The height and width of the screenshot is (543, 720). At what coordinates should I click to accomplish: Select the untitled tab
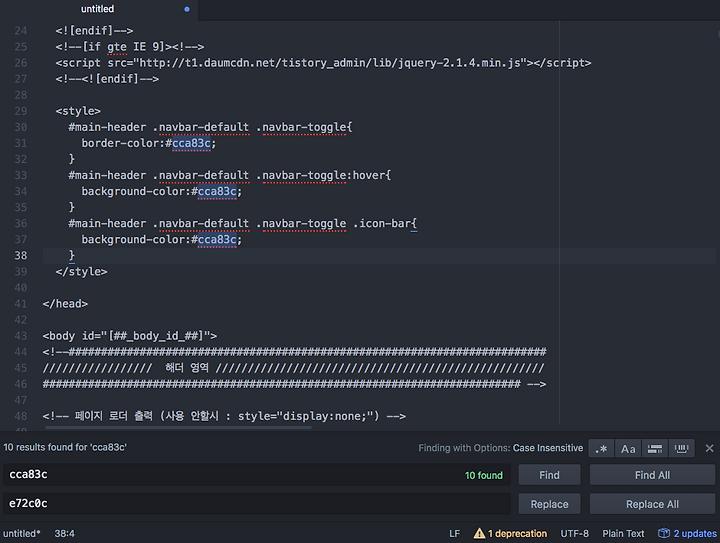[x=97, y=9]
